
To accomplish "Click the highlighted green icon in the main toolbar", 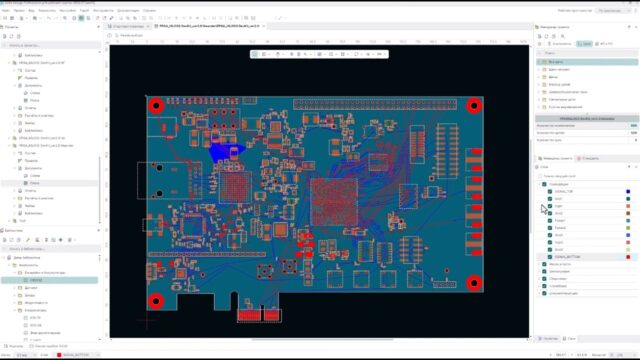I will pyautogui.click(x=81, y=18).
